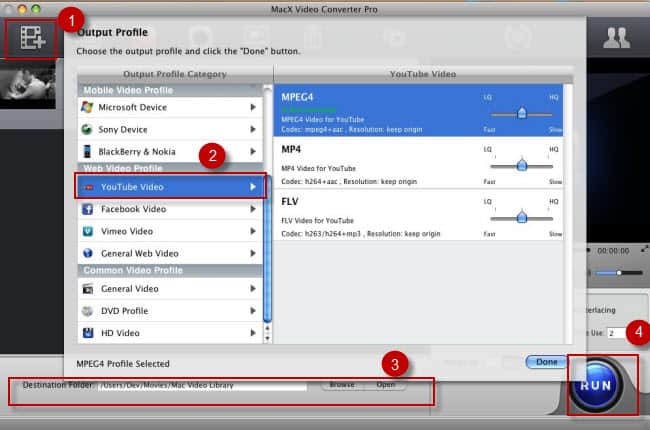Screen dimensions: 650x430
Task: Click the loaded video thumbnail
Action: pos(28,86)
